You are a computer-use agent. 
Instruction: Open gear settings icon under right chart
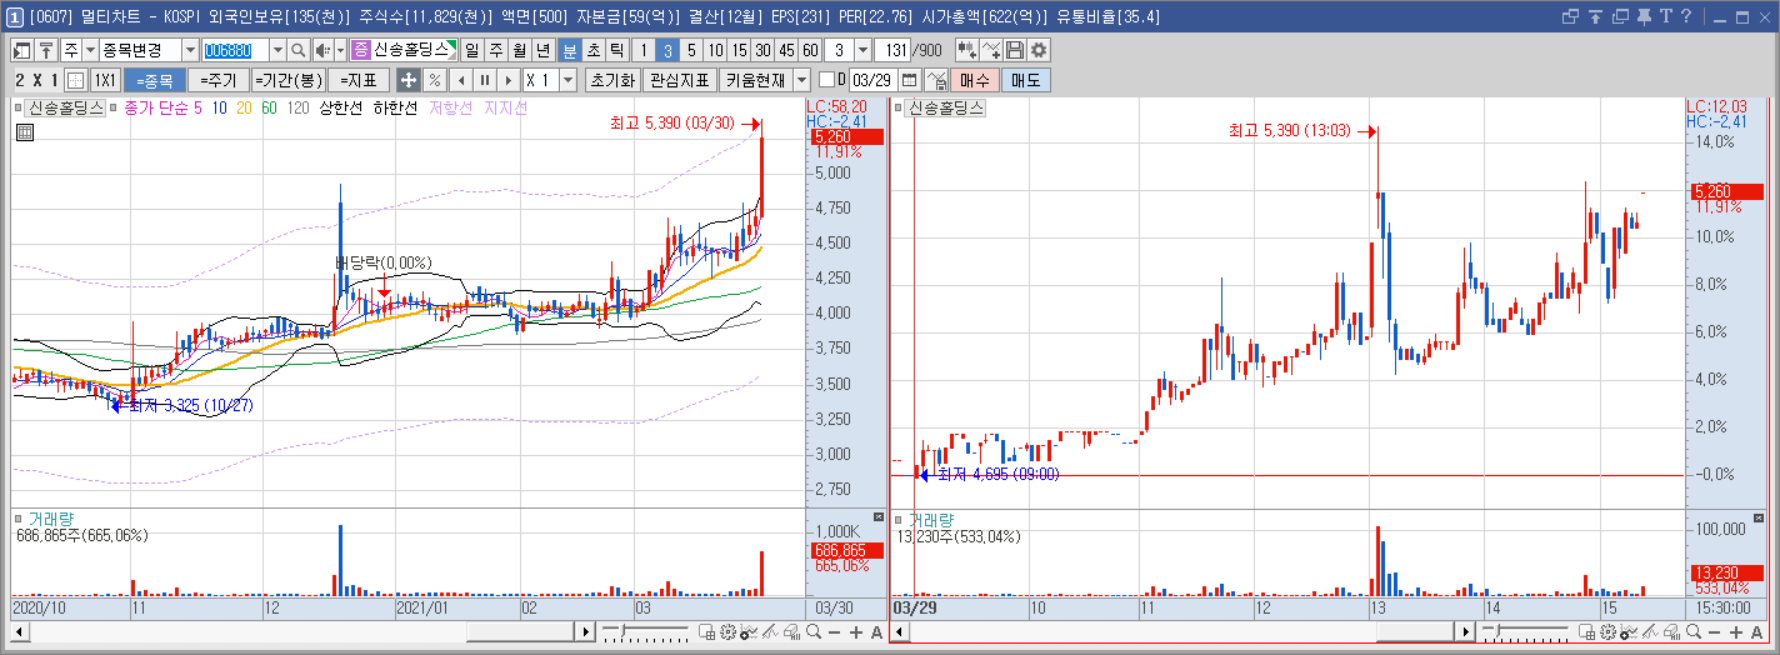pyautogui.click(x=1608, y=632)
